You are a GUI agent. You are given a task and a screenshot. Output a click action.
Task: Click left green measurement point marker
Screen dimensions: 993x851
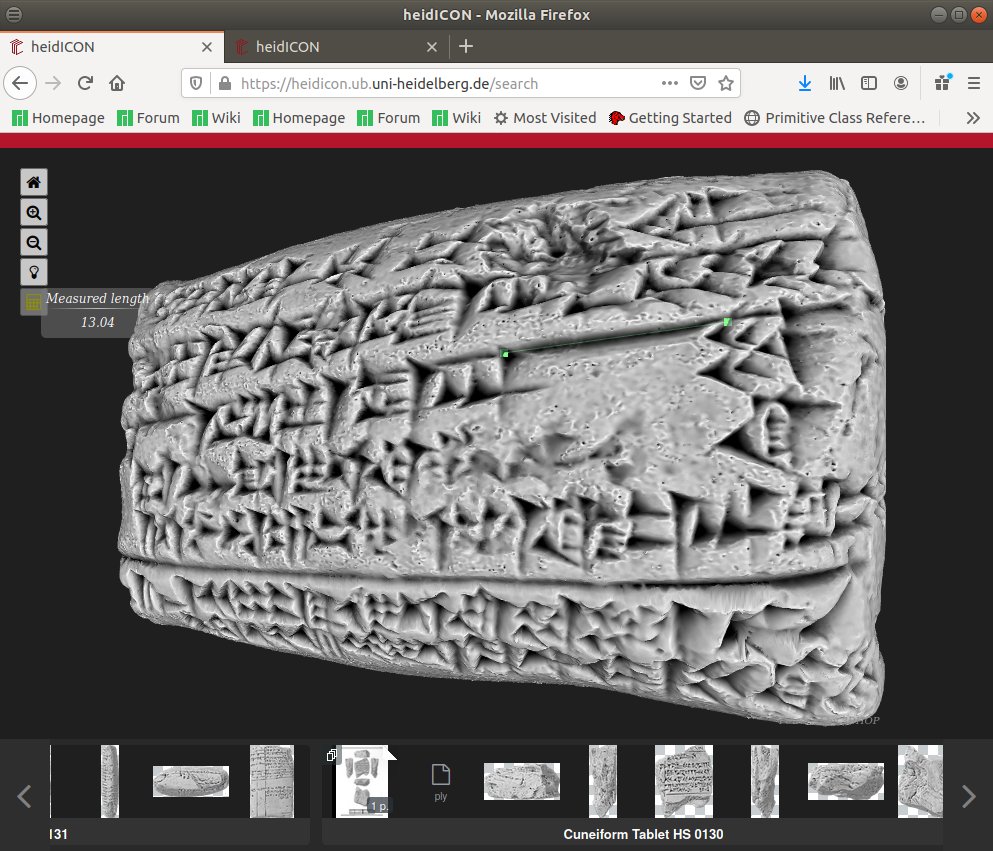click(505, 354)
